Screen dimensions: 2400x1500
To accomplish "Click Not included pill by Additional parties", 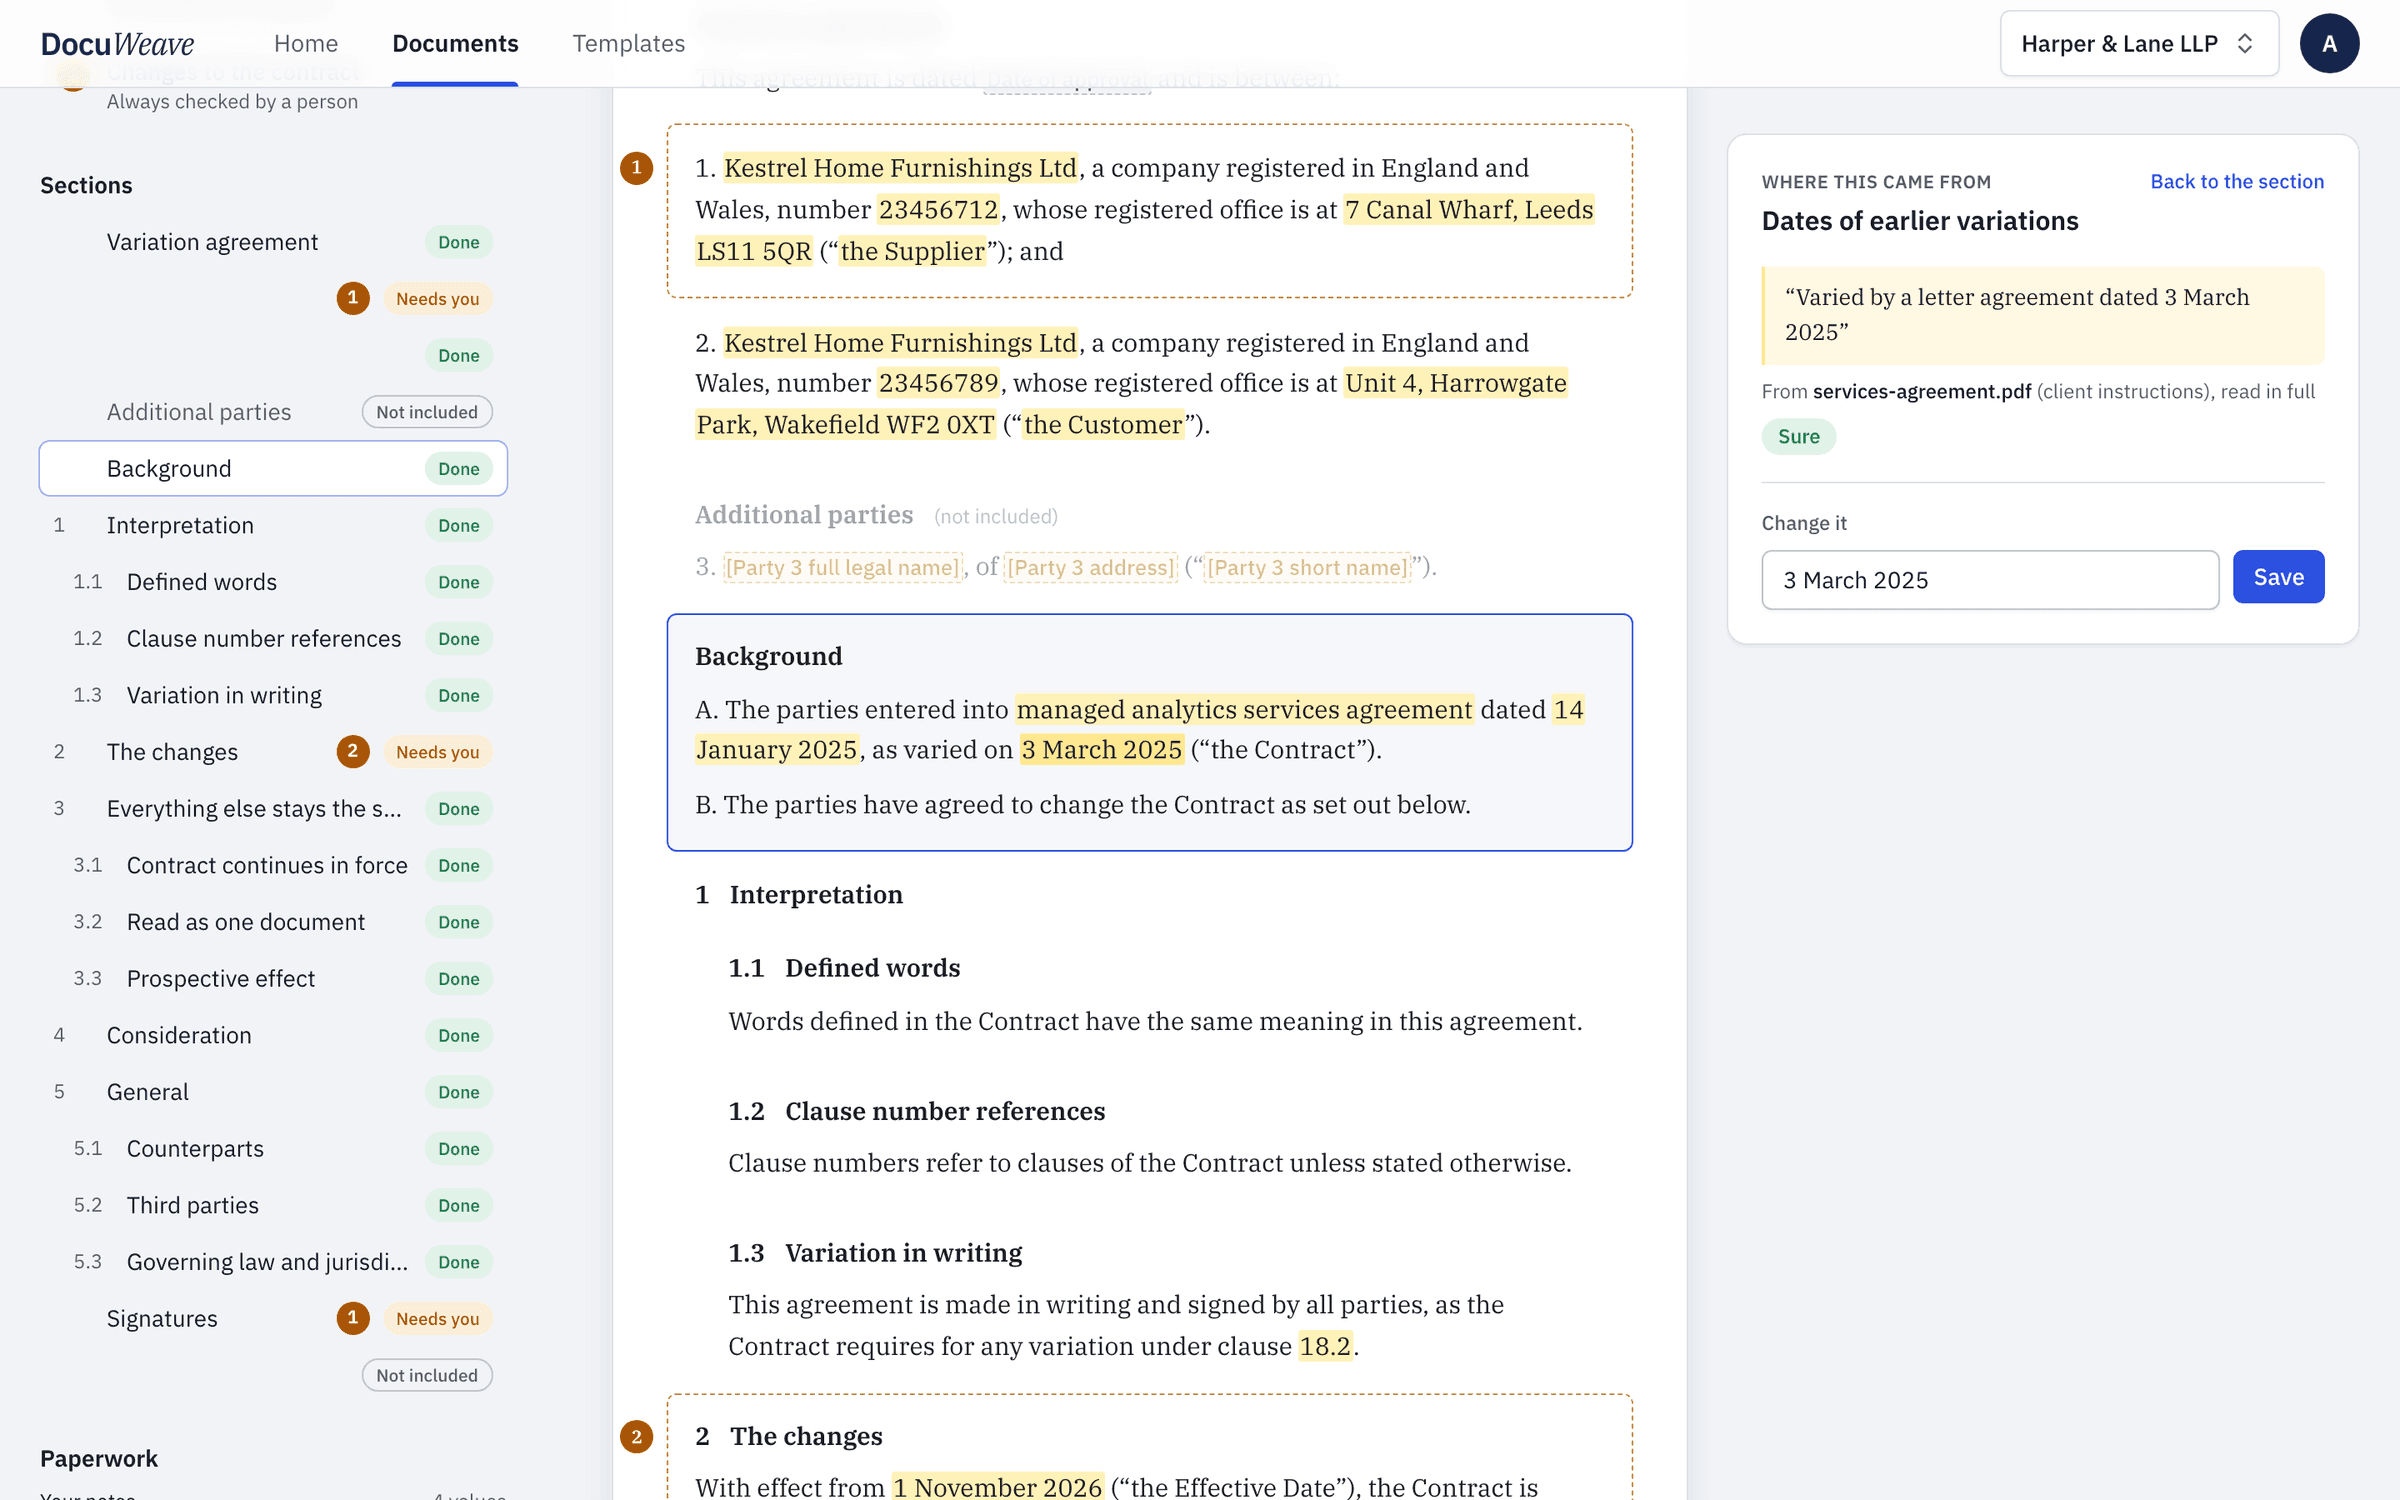I will [427, 412].
